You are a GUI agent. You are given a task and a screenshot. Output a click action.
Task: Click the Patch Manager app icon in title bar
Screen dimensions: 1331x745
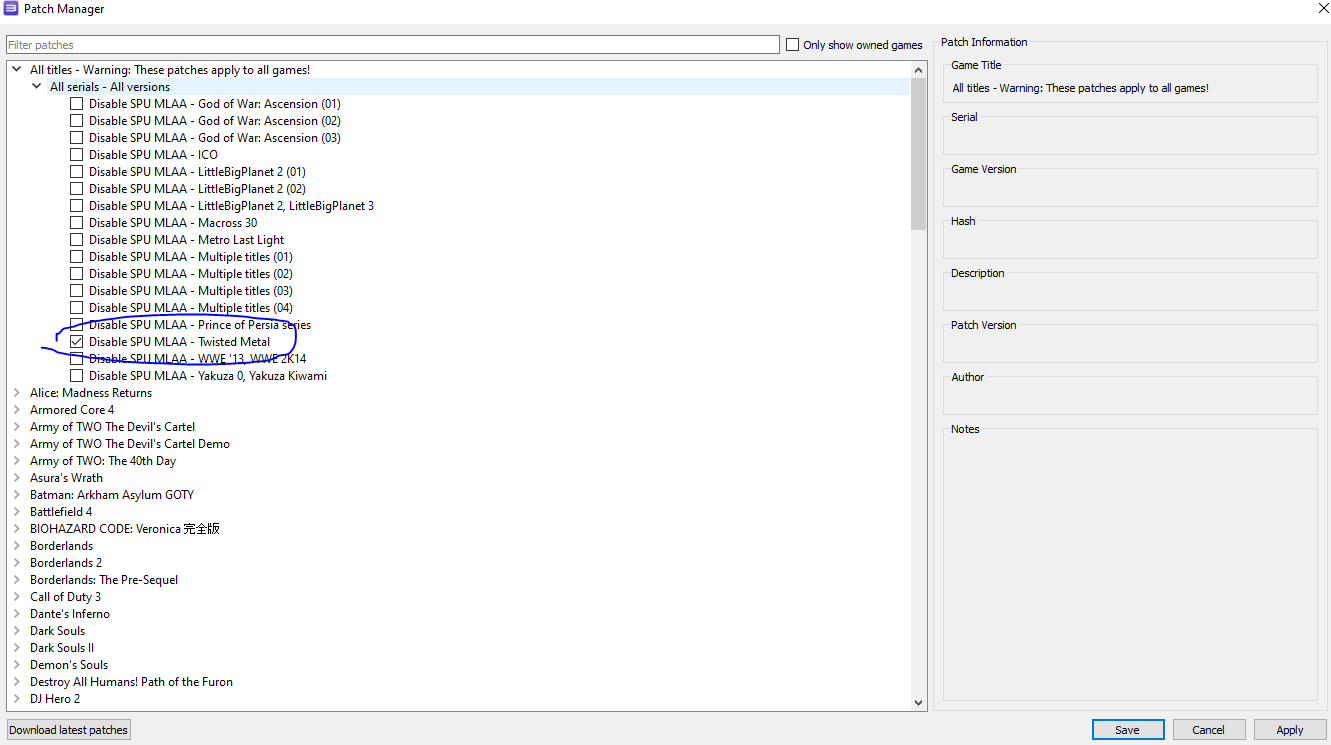[x=10, y=9]
